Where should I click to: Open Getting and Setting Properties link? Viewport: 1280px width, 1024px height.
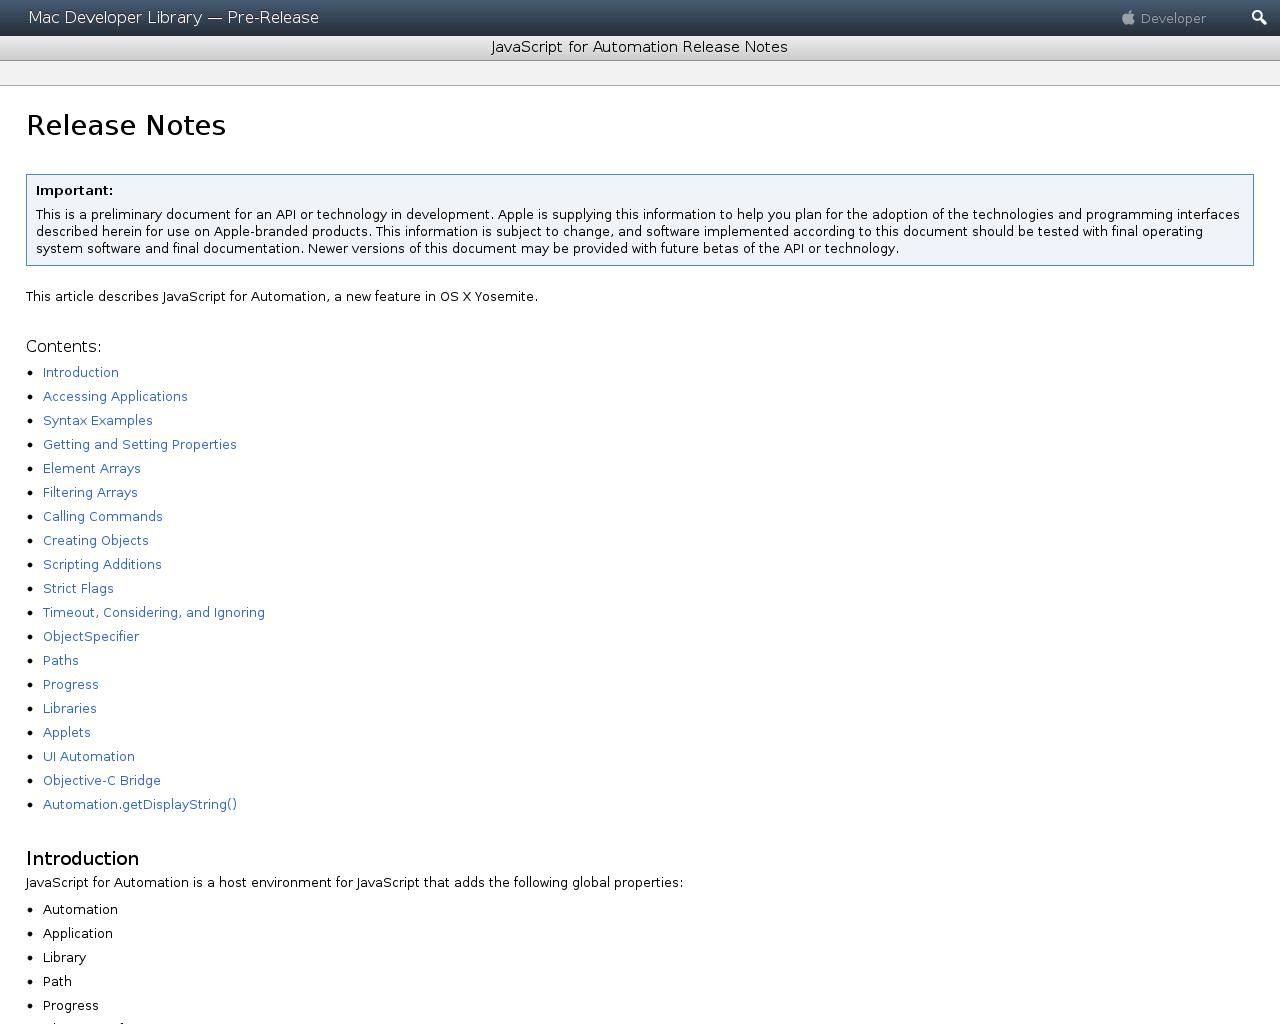[140, 444]
